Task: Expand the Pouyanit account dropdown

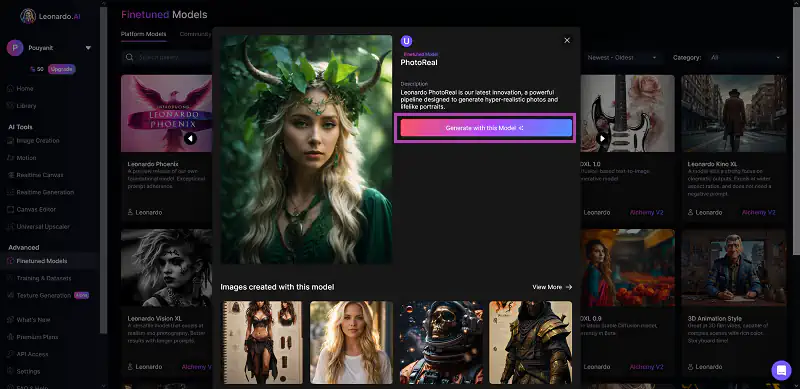Action: pyautogui.click(x=88, y=48)
